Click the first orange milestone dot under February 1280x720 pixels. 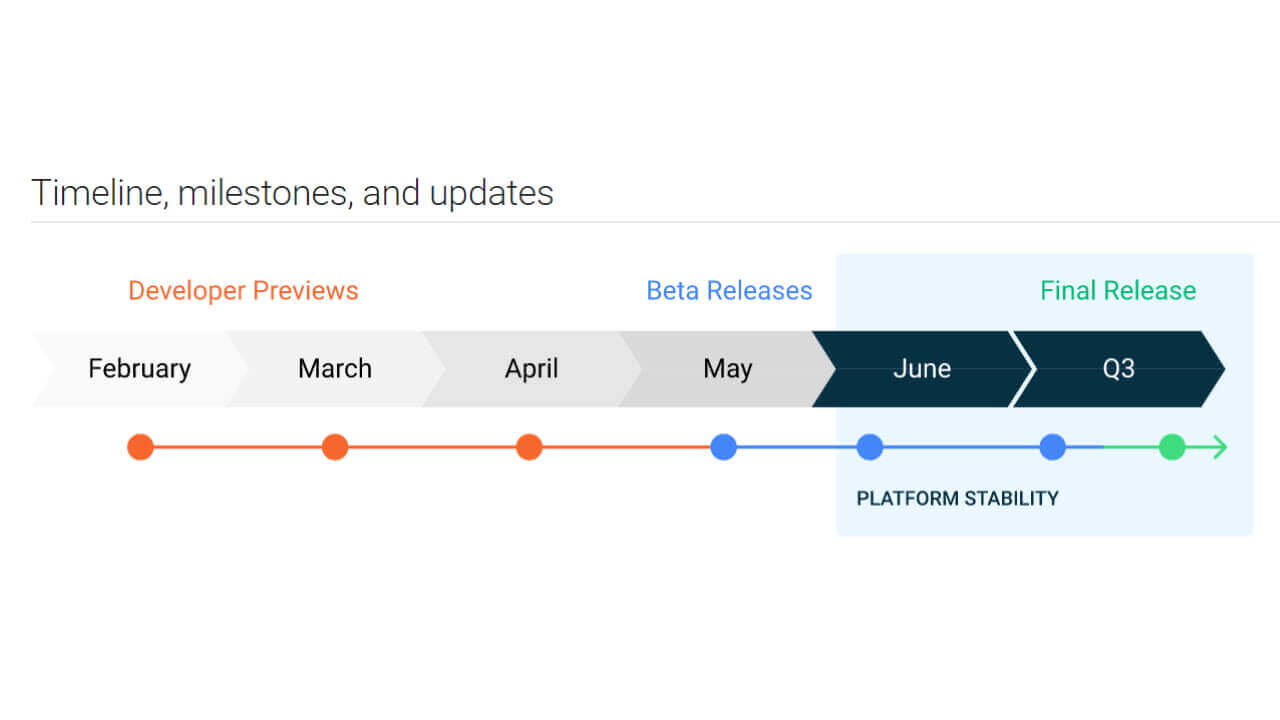(140, 447)
